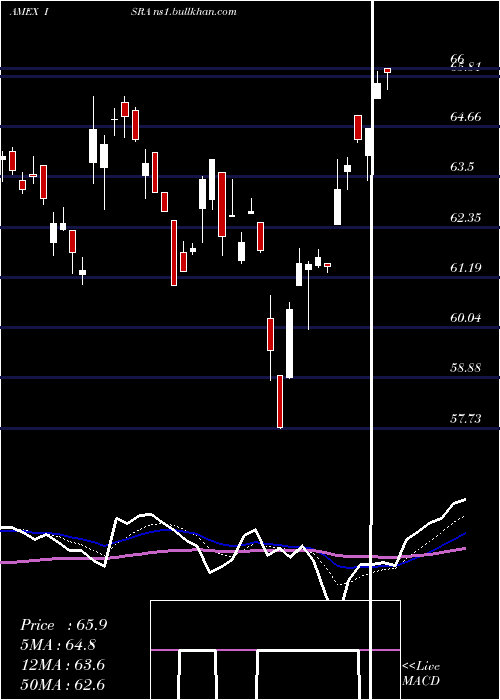Click the 5MA : 64.8 value

pos(59,645)
